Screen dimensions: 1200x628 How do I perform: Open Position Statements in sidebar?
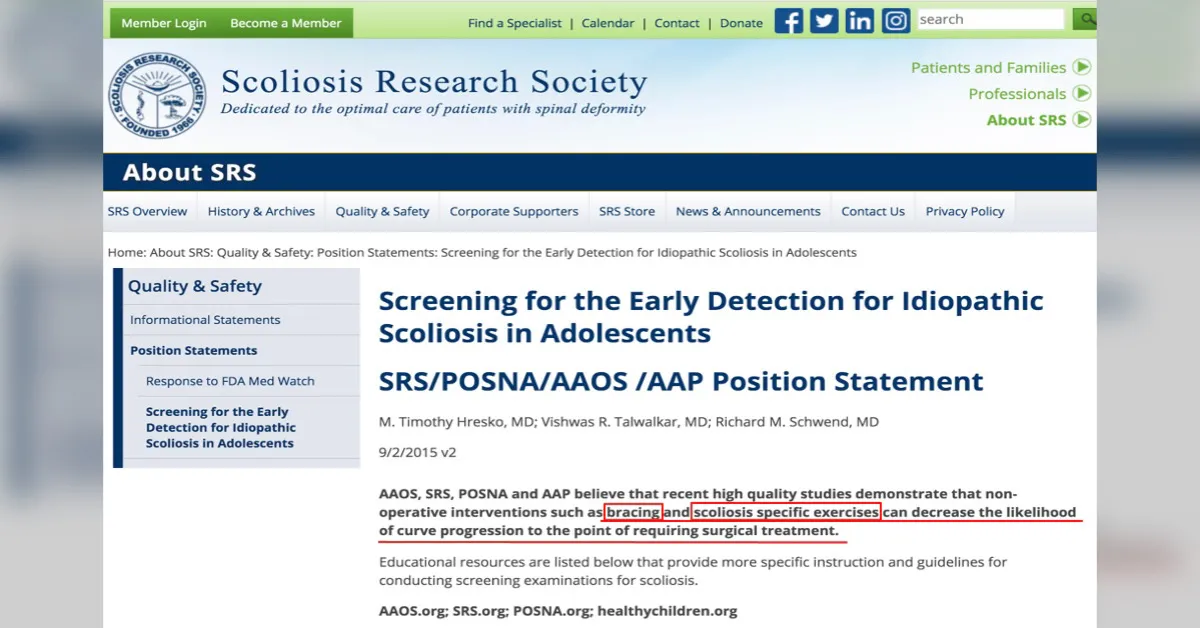[193, 350]
